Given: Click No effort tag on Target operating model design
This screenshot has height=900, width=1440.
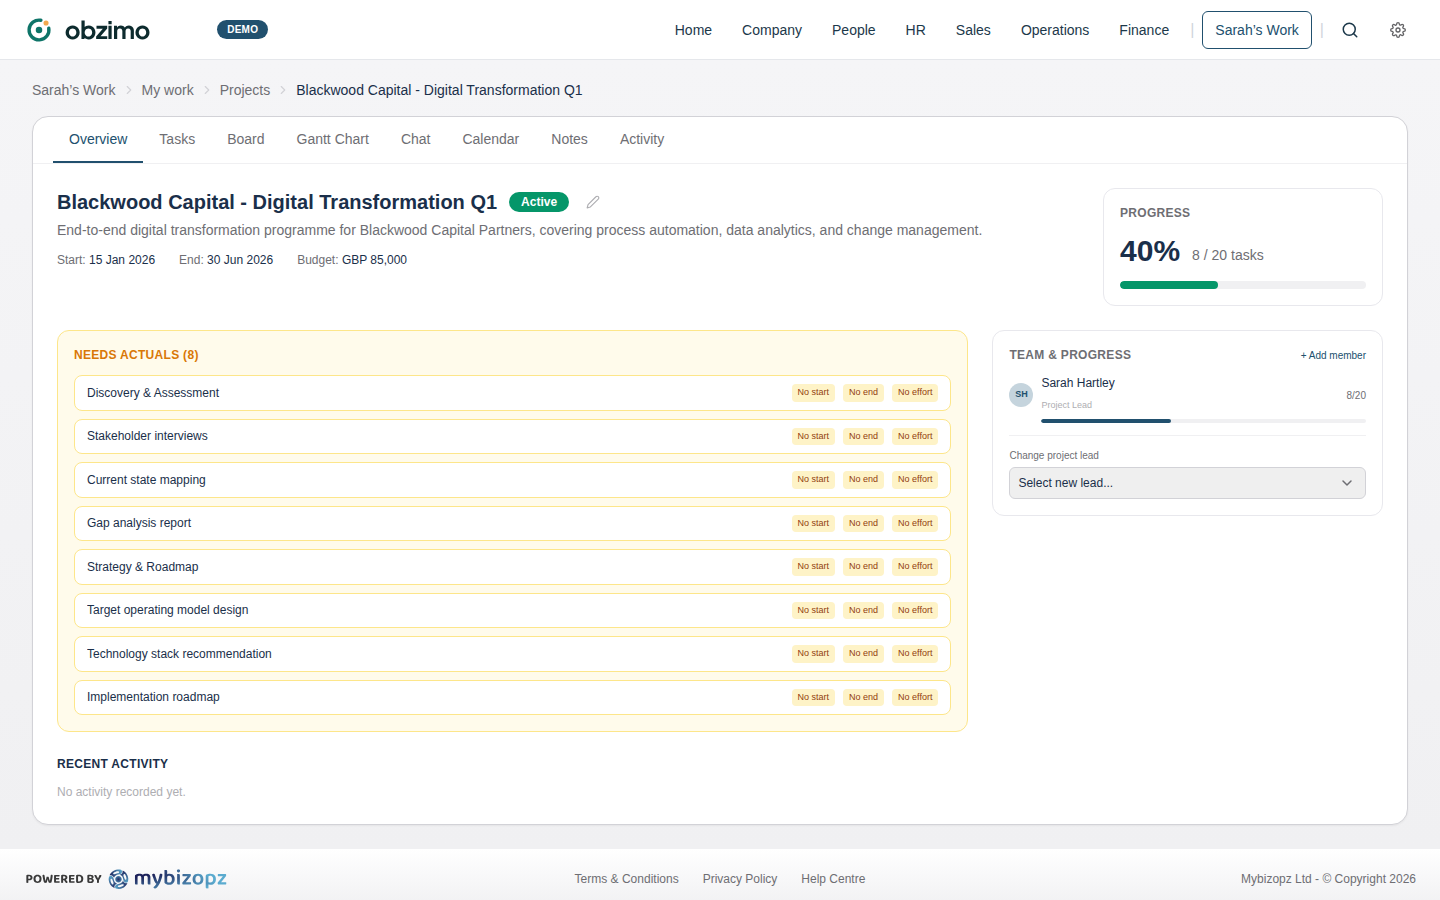Looking at the screenshot, I should point(915,610).
